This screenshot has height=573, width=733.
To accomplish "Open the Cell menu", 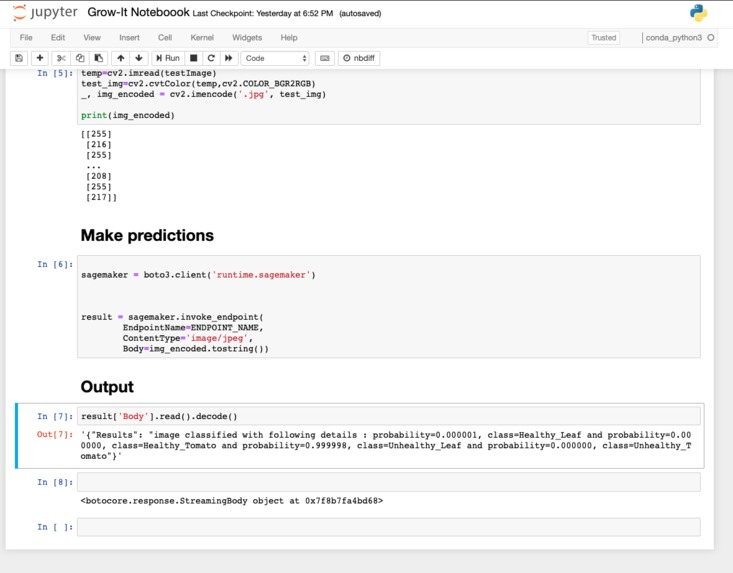I will pos(165,37).
